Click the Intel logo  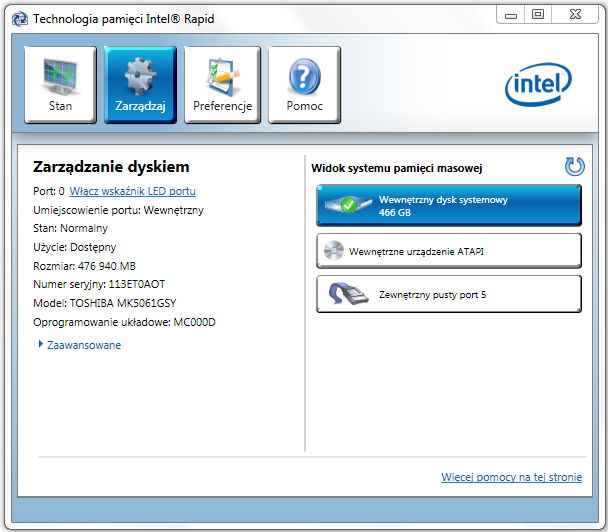coord(538,85)
